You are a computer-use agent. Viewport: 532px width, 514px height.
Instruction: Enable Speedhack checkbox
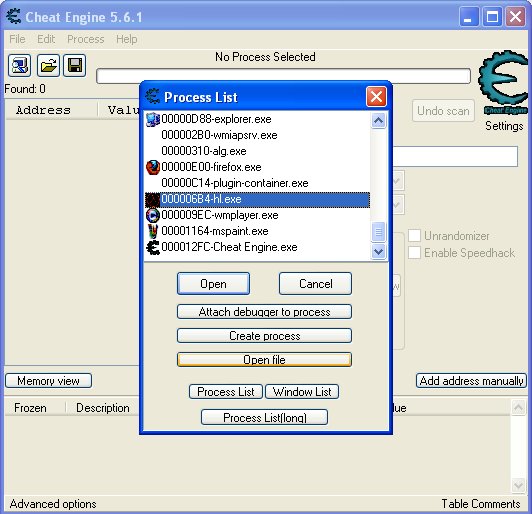[x=414, y=252]
